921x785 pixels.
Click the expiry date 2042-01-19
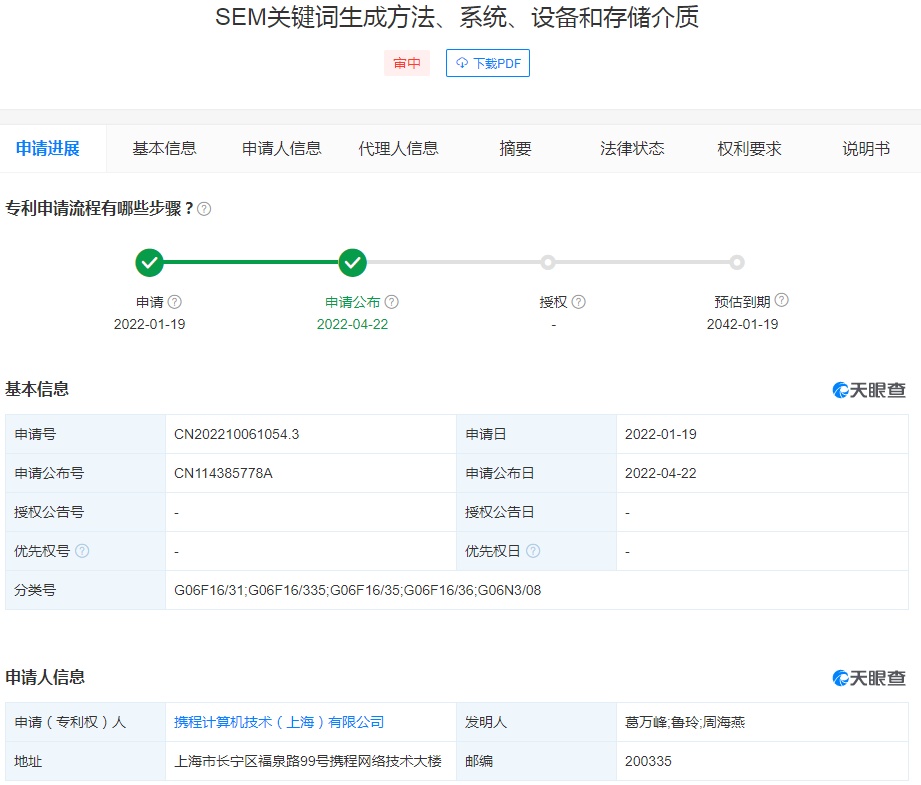tap(742, 324)
